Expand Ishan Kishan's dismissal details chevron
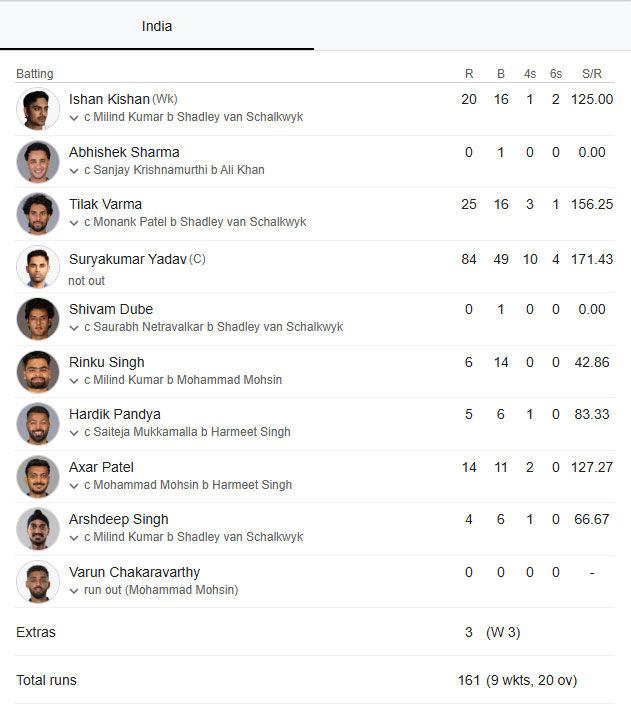 pyautogui.click(x=74, y=118)
